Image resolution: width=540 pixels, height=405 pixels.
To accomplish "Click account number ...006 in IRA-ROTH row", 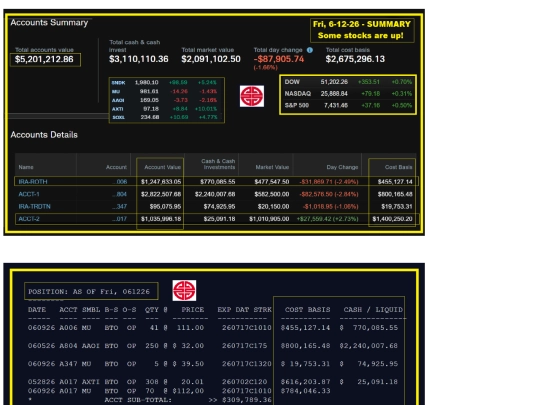I will [x=120, y=181].
